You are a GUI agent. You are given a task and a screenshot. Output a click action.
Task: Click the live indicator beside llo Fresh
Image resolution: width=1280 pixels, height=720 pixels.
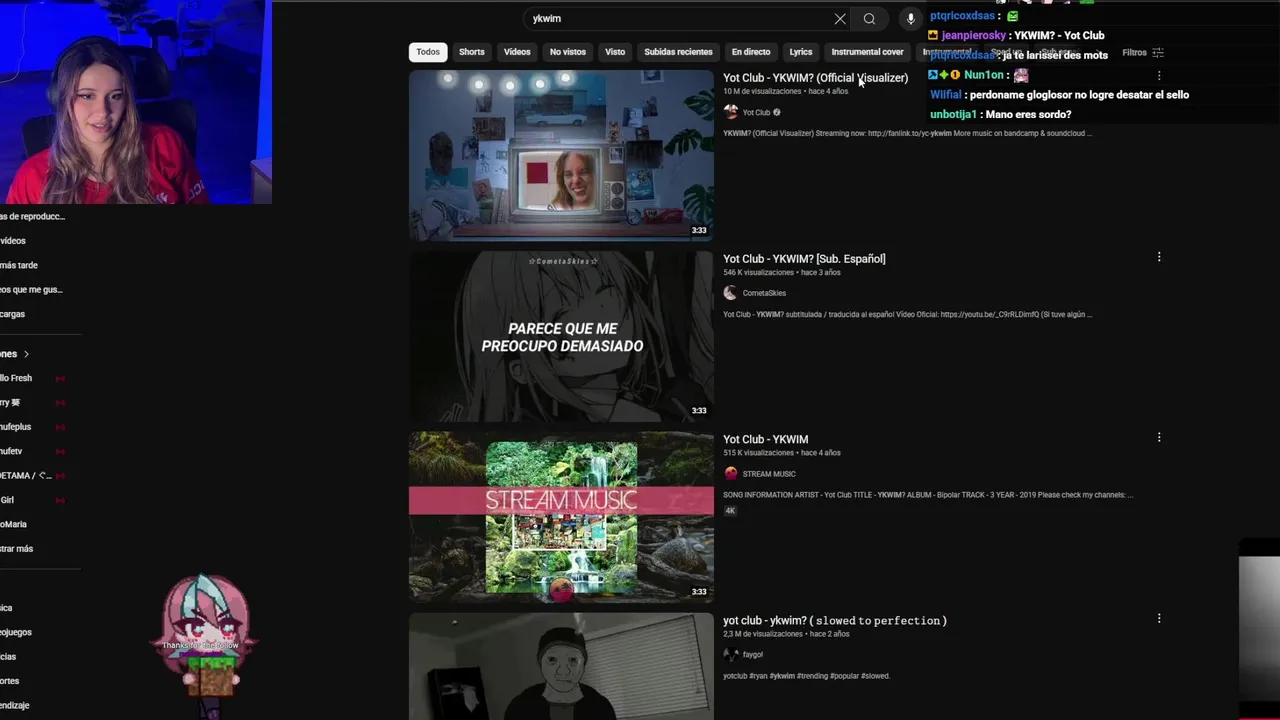pos(60,378)
